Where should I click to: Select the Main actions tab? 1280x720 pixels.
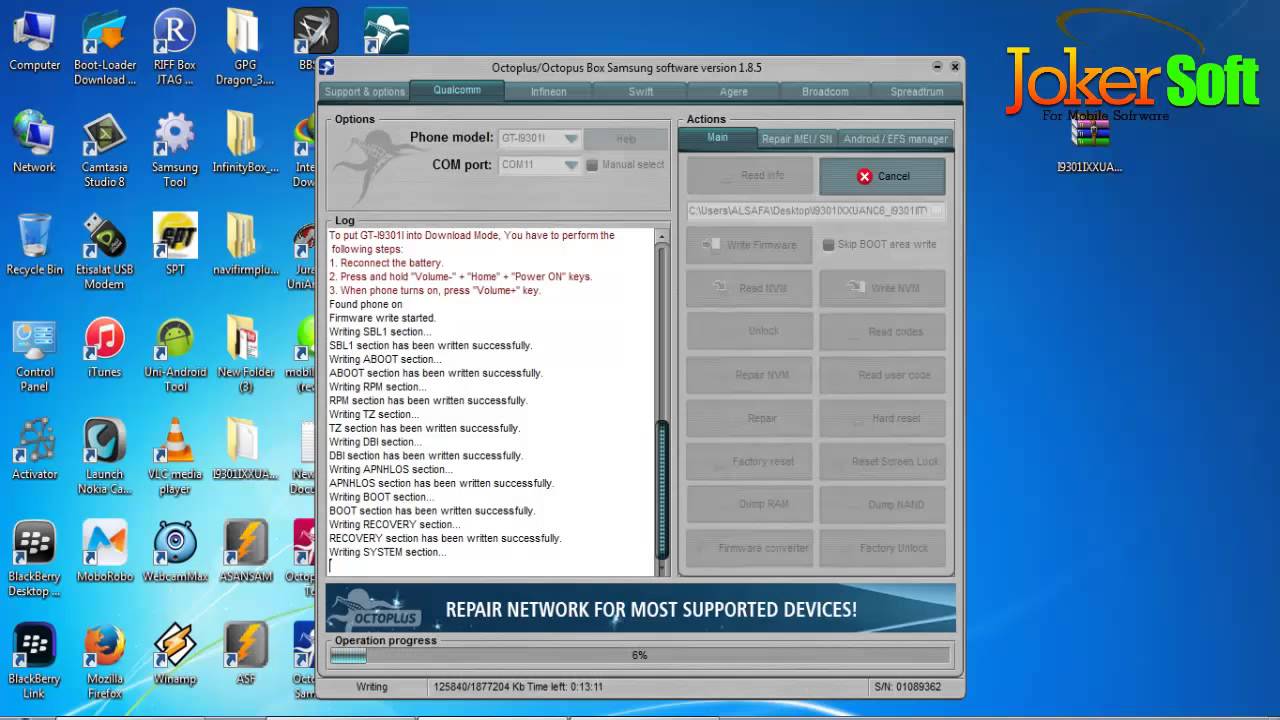pos(718,138)
